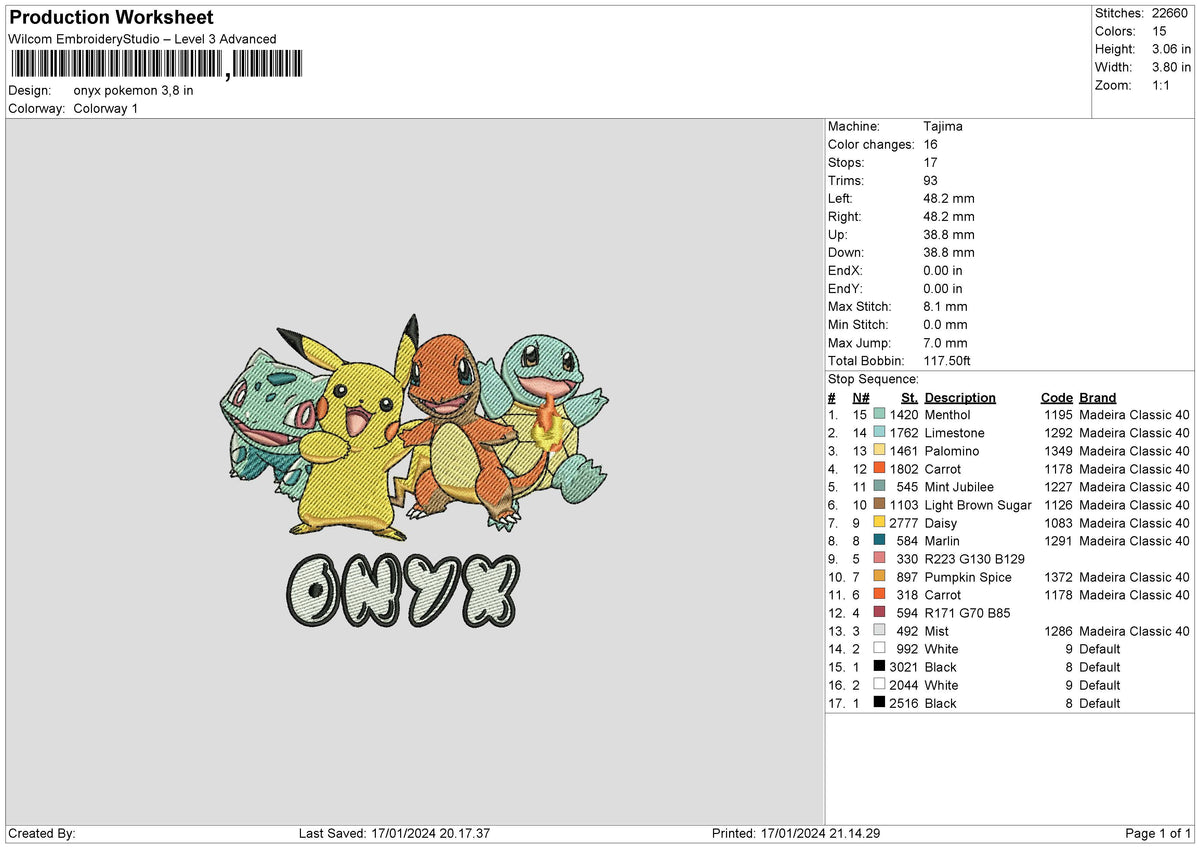Click the Left value 48.2 mm

[x=949, y=199]
